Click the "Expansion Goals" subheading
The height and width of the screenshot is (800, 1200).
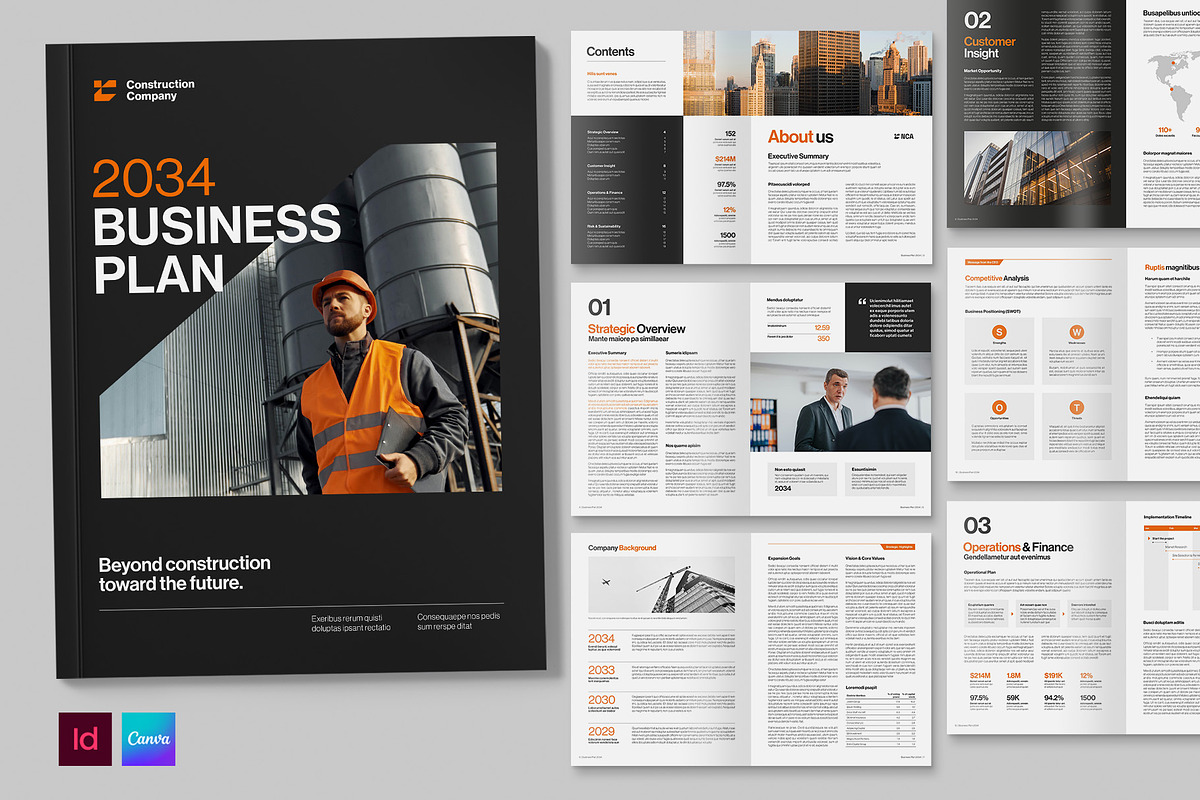point(783,558)
